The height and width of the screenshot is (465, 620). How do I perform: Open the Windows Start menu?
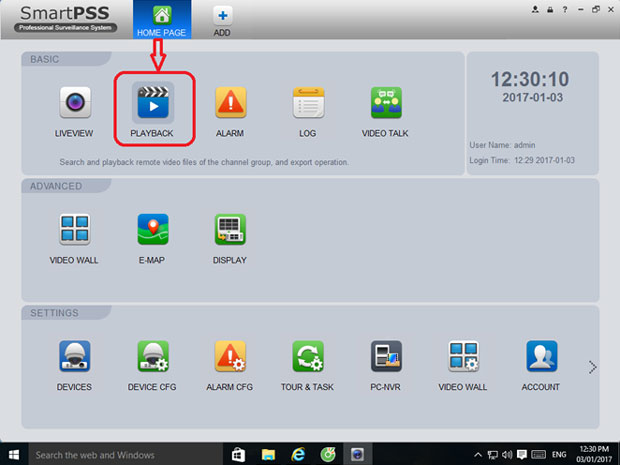click(14, 454)
